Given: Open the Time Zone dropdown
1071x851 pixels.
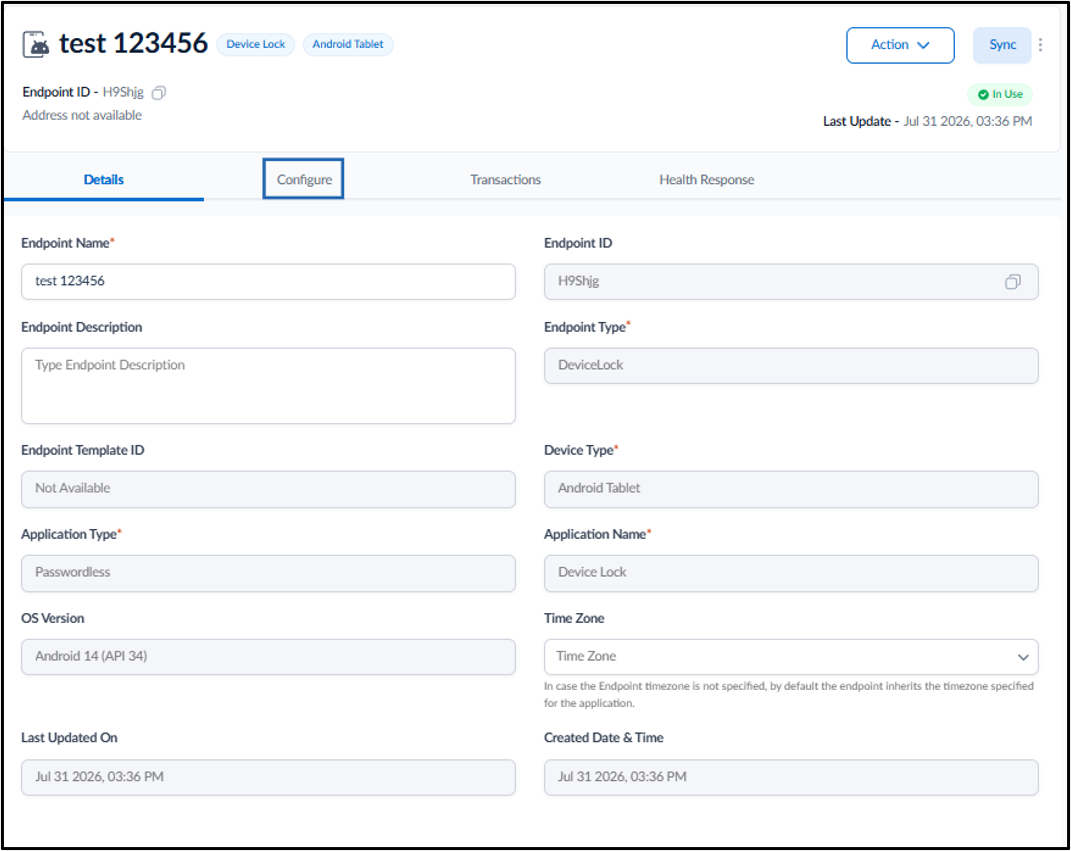Looking at the screenshot, I should coord(791,656).
